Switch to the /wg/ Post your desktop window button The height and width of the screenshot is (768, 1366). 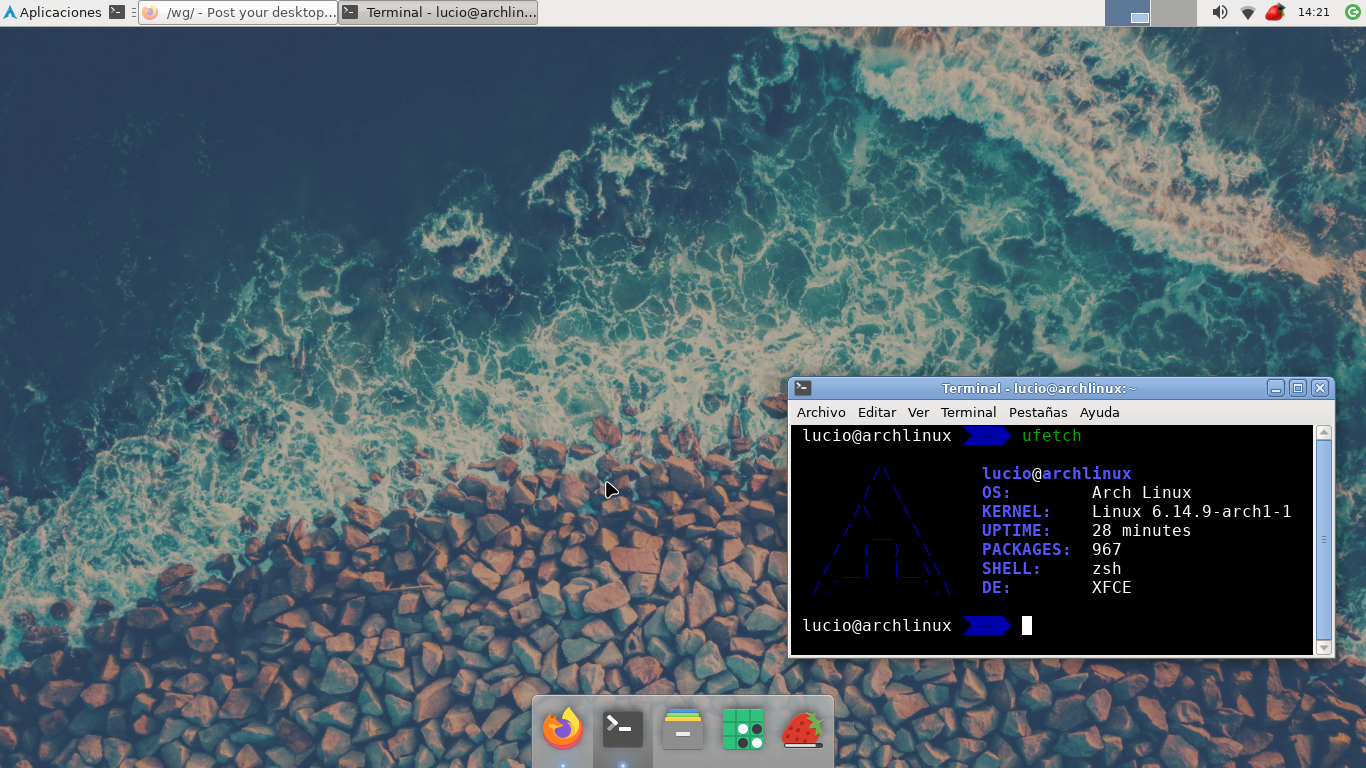click(x=238, y=12)
